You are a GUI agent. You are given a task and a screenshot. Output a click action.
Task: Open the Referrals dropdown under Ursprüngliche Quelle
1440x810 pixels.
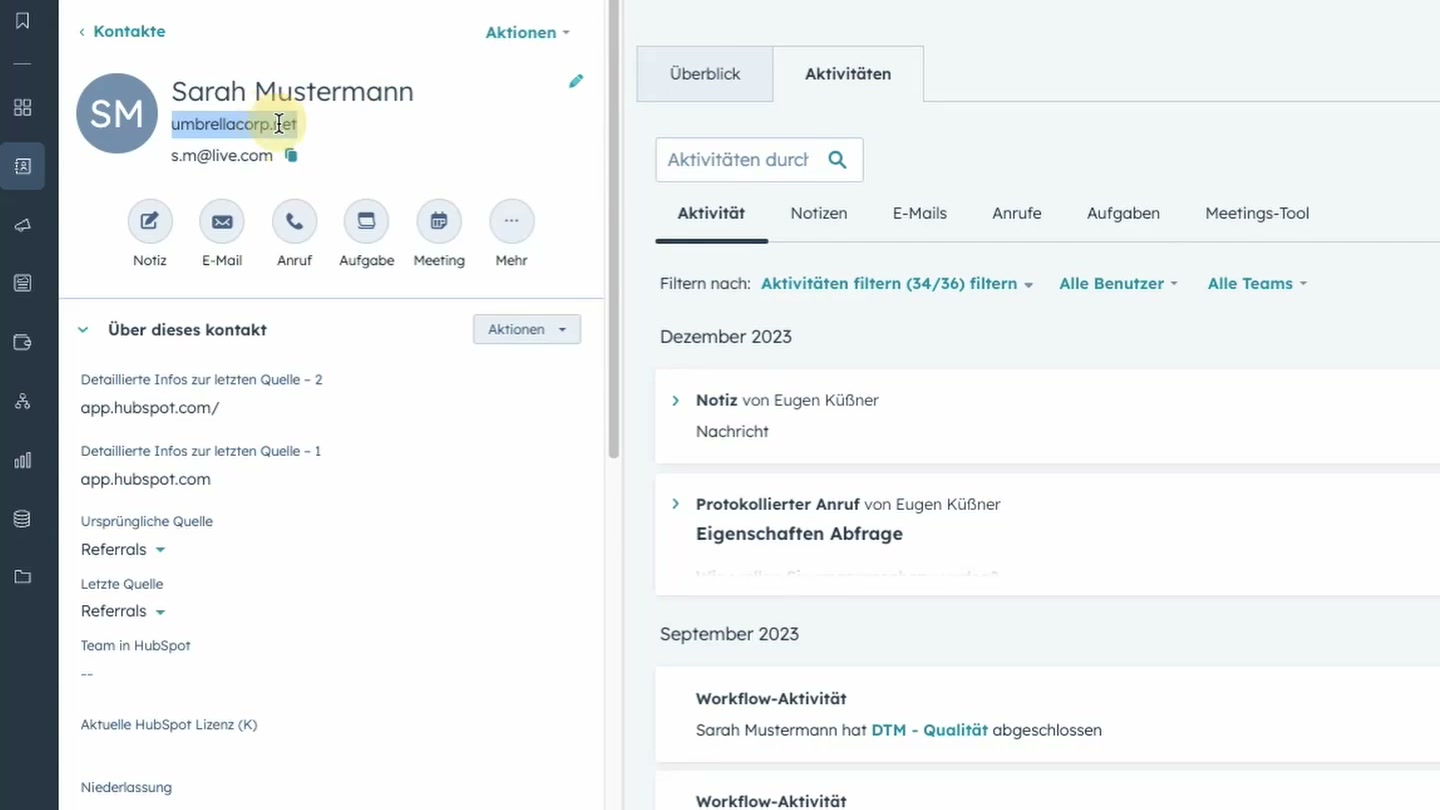[122, 549]
